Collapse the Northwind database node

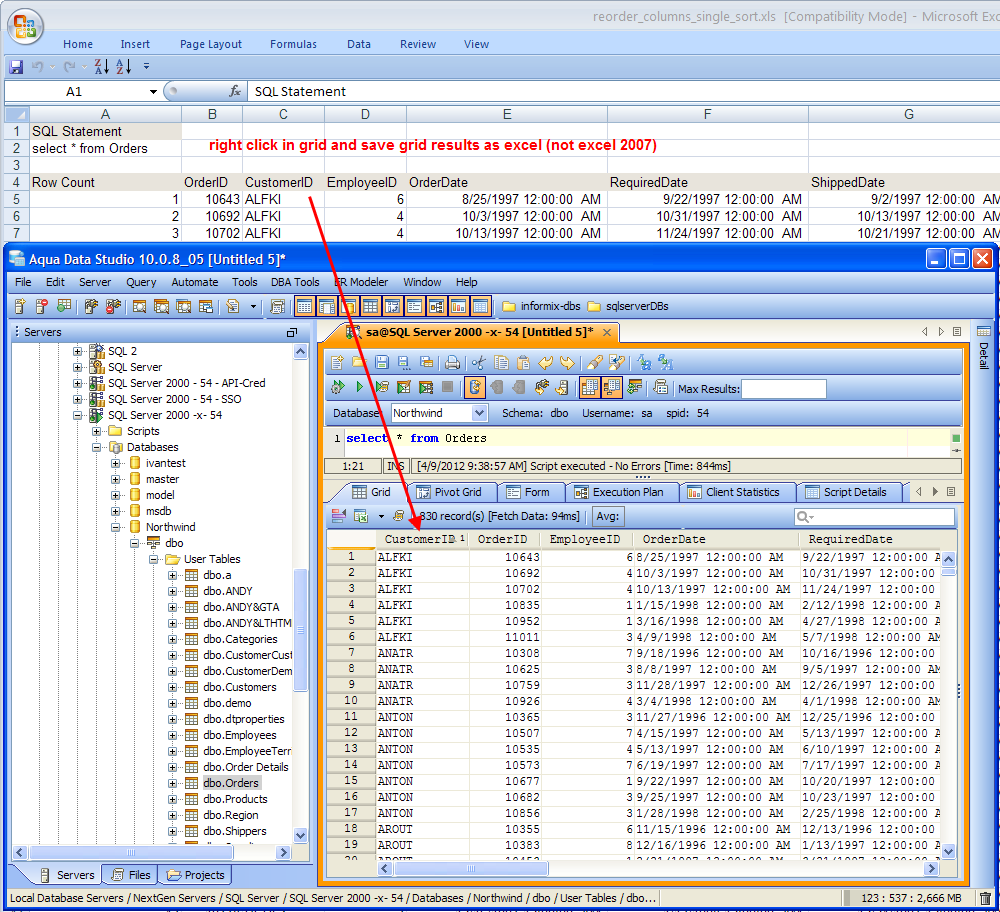115,527
